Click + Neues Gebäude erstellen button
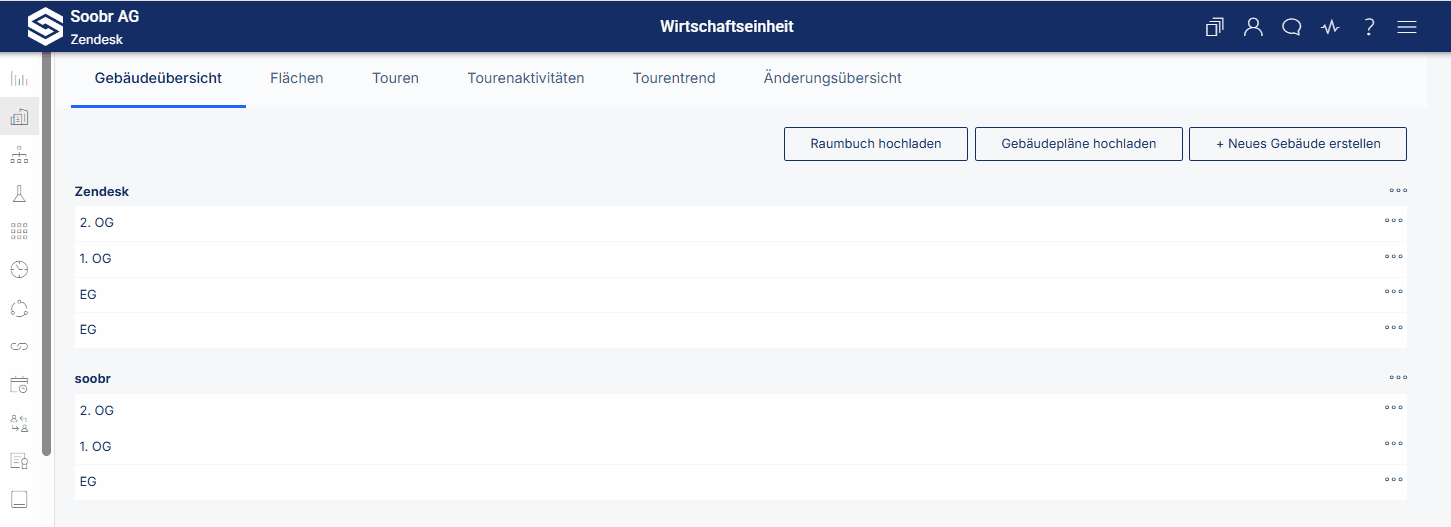 pyautogui.click(x=1298, y=144)
